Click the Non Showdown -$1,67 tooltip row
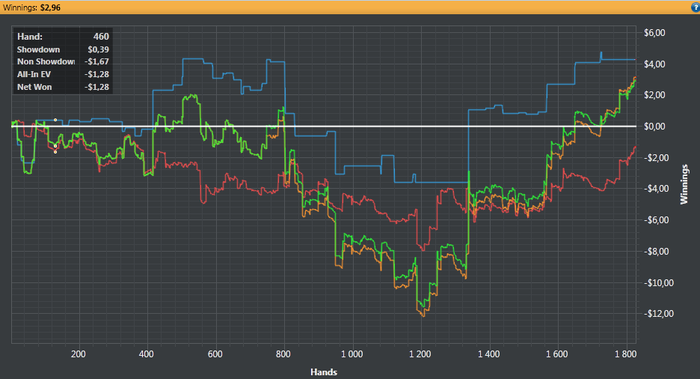Viewport: 700px width, 379px height. pyautogui.click(x=63, y=62)
